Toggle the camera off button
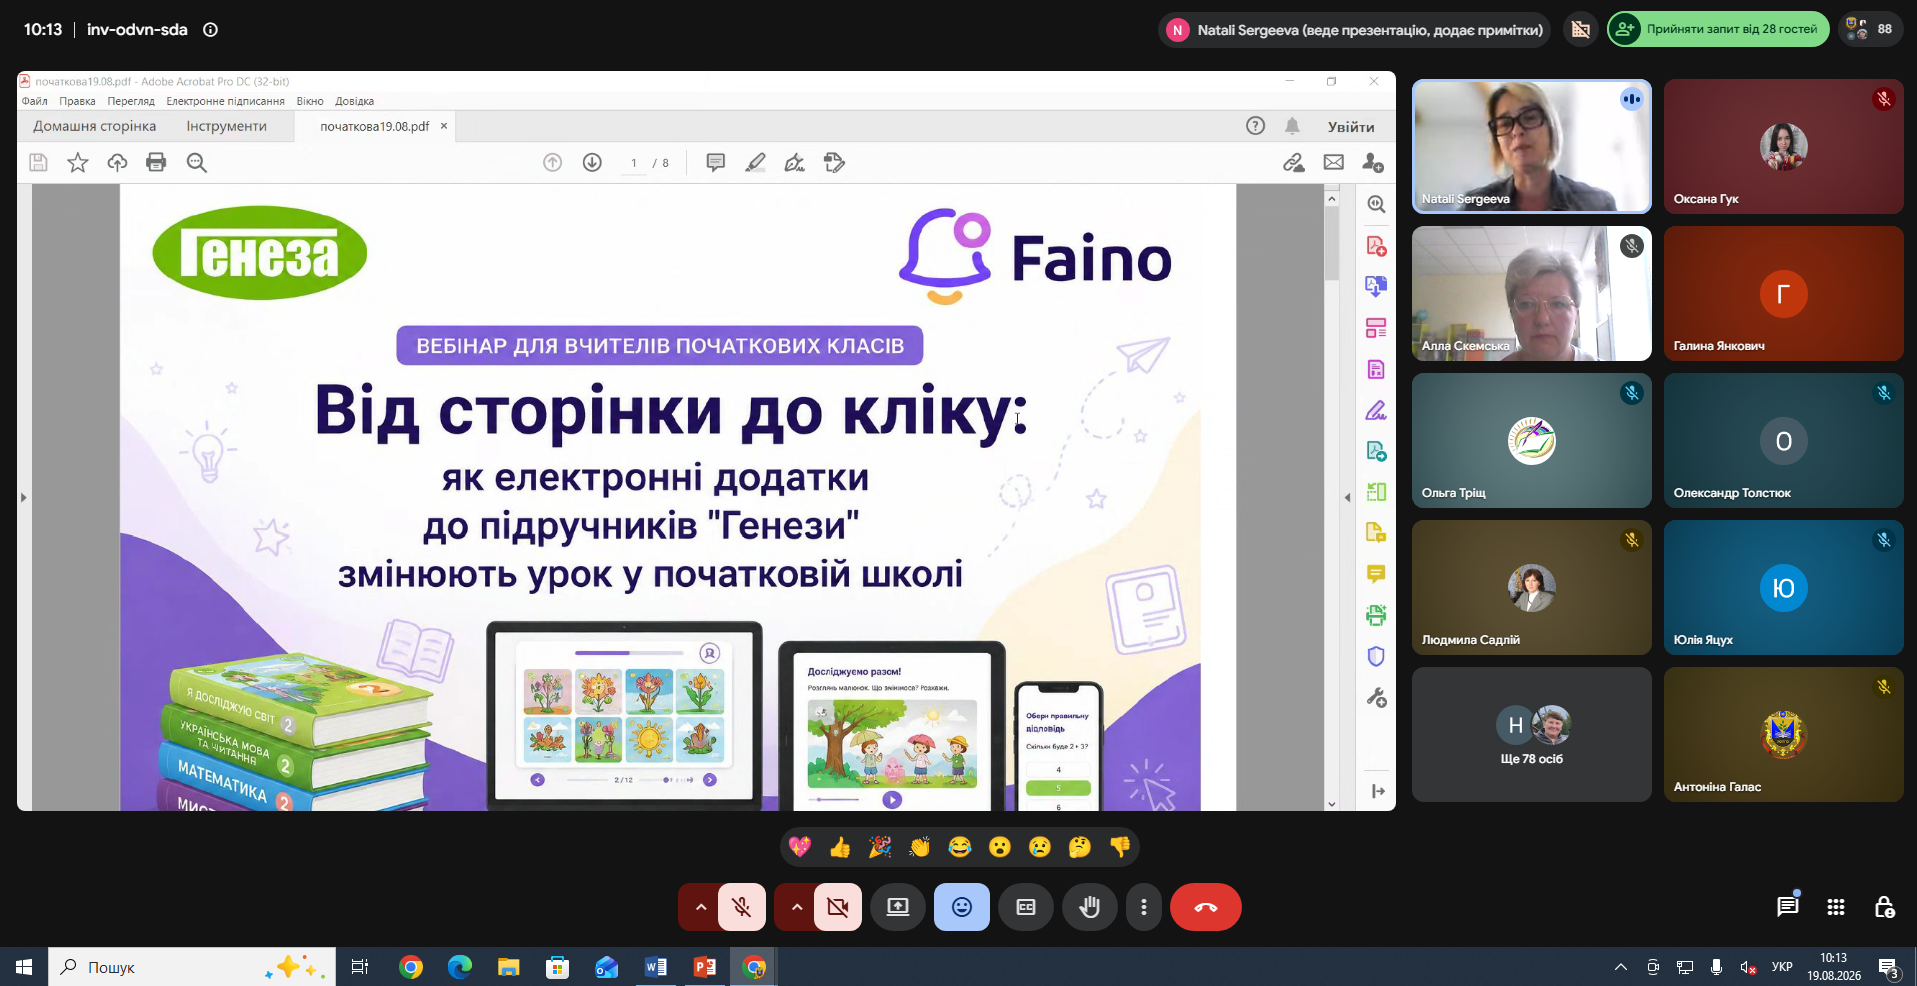This screenshot has height=986, width=1917. tap(838, 907)
